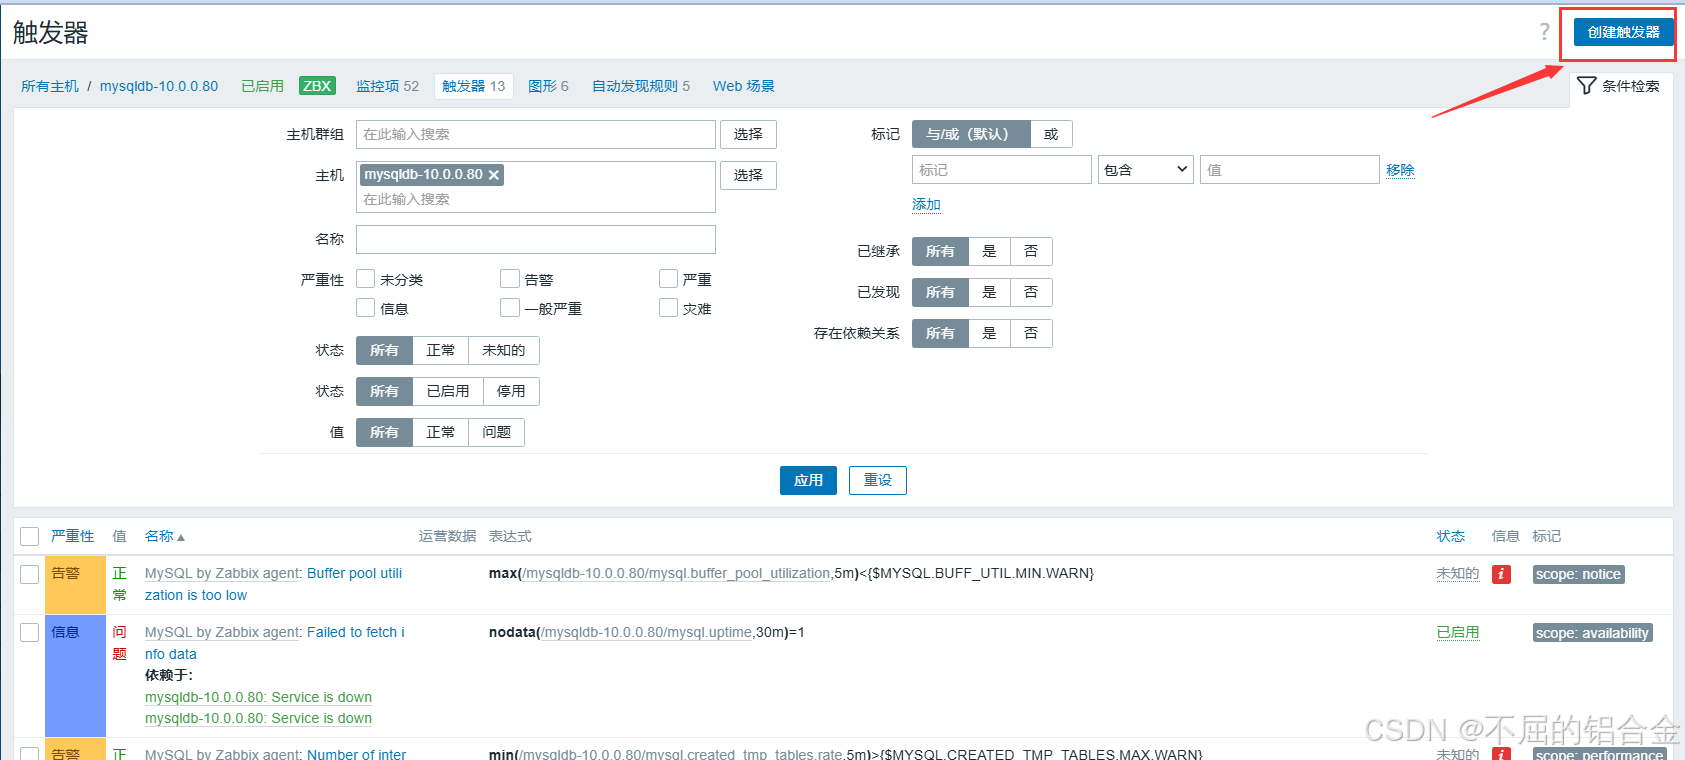Focus the tag 值 value input
This screenshot has height=760, width=1685.
tap(1290, 170)
